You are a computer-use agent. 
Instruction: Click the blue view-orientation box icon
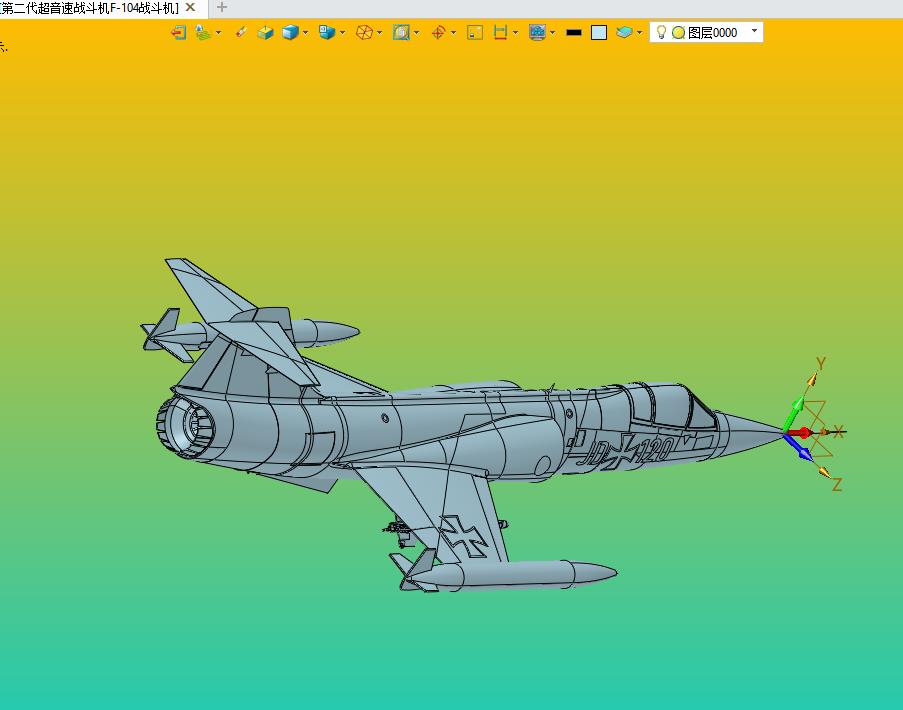[327, 32]
